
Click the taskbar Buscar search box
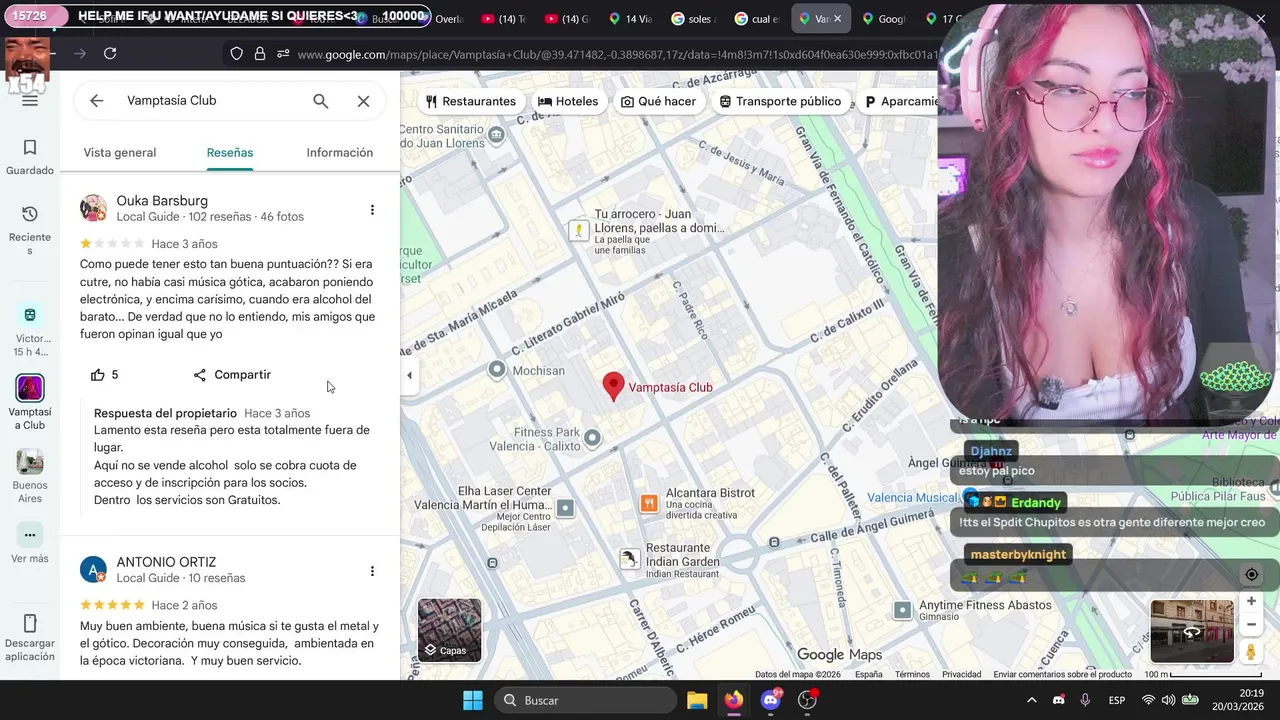(585, 700)
